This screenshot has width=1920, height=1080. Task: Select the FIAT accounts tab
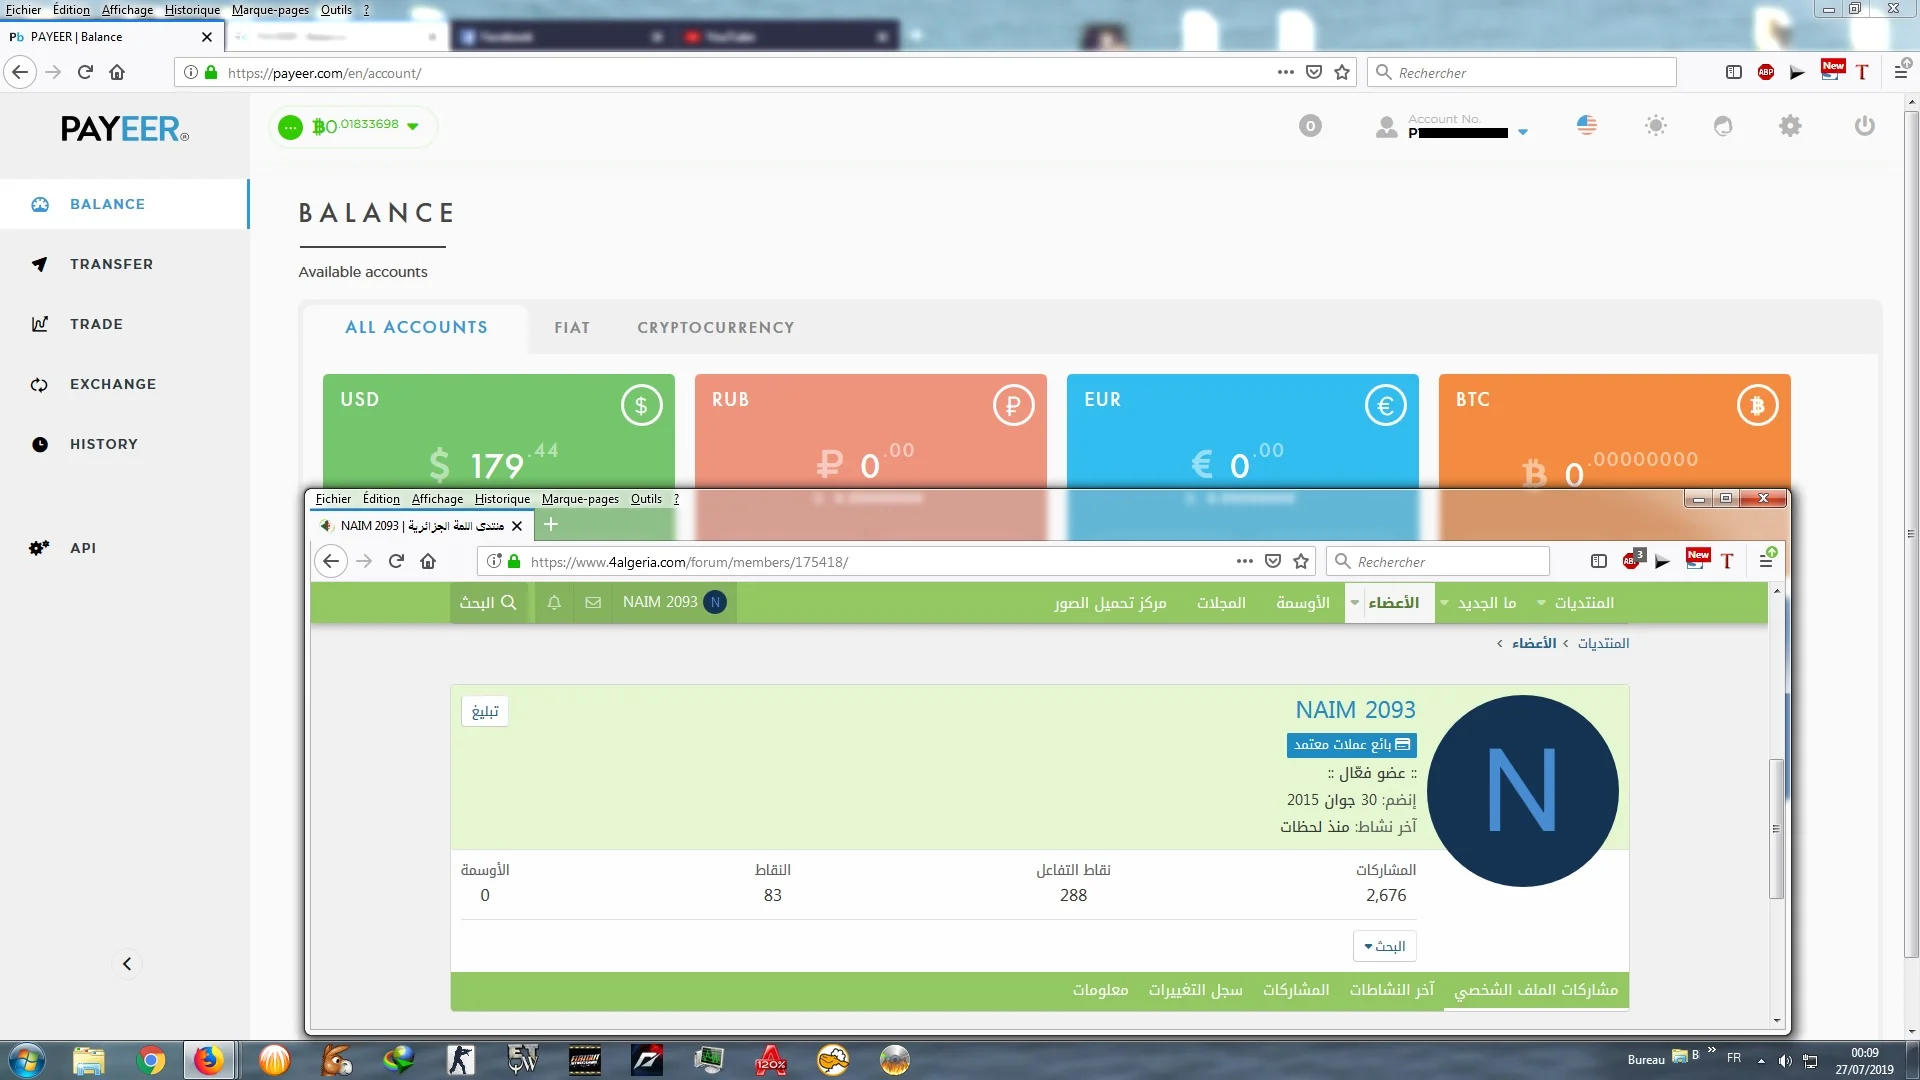(x=572, y=328)
